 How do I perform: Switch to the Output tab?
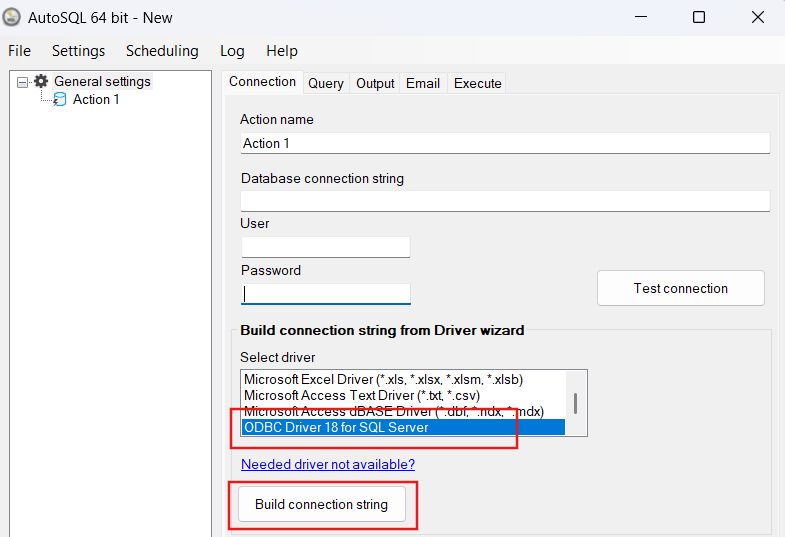tap(375, 83)
